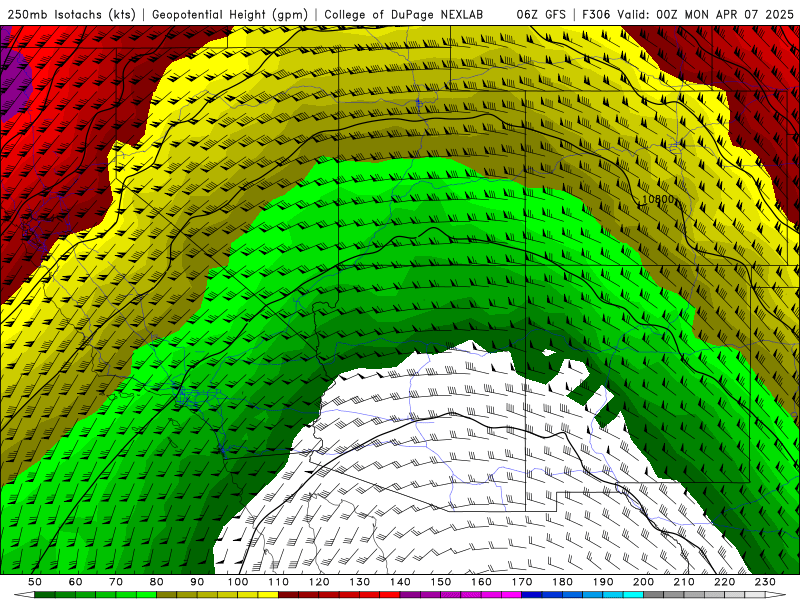This screenshot has width=800, height=600.
Task: Click the '06Z GFS' model run text
Action: [x=541, y=14]
